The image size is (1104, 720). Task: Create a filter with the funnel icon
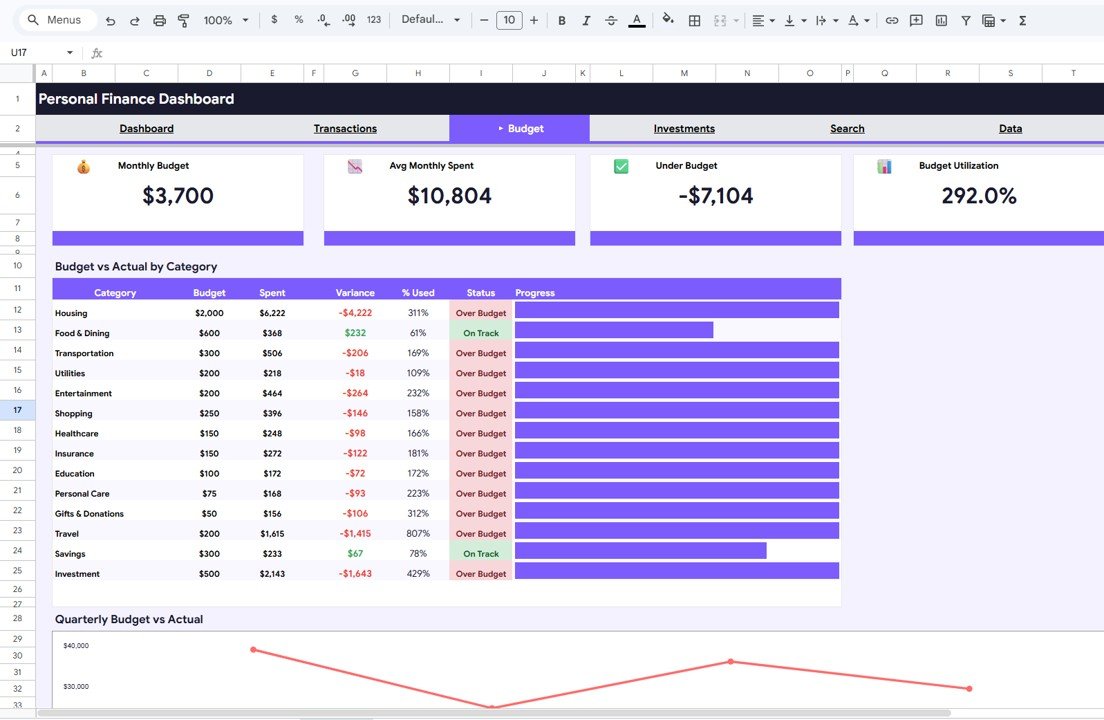click(x=965, y=20)
